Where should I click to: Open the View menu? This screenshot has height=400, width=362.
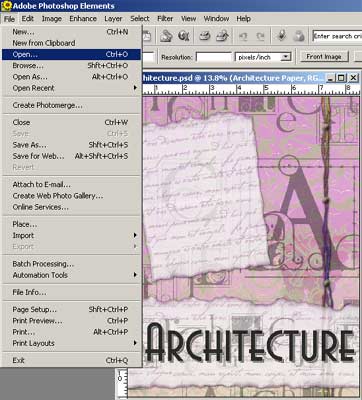(x=188, y=19)
